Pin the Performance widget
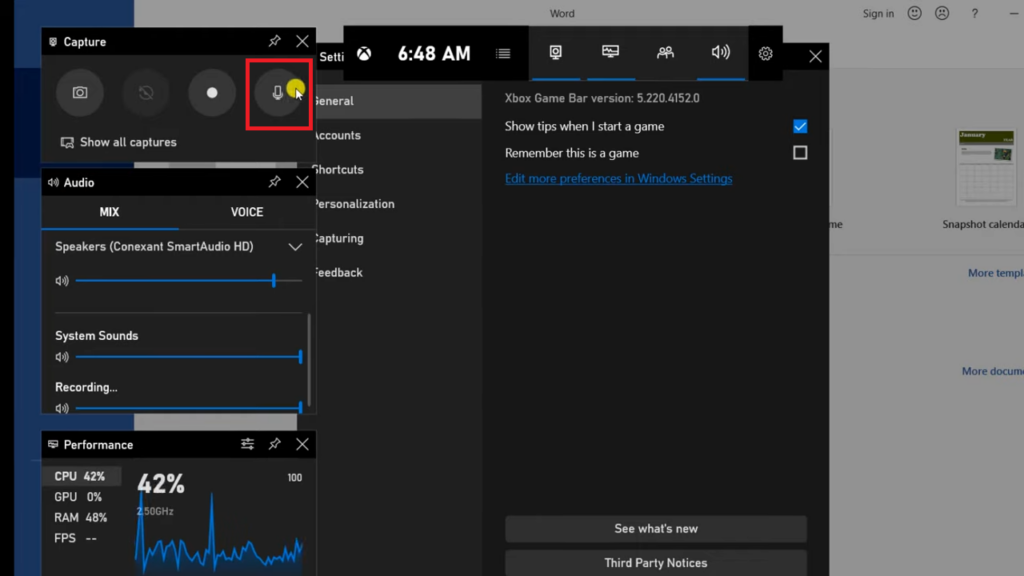1024x576 pixels. pyautogui.click(x=274, y=444)
